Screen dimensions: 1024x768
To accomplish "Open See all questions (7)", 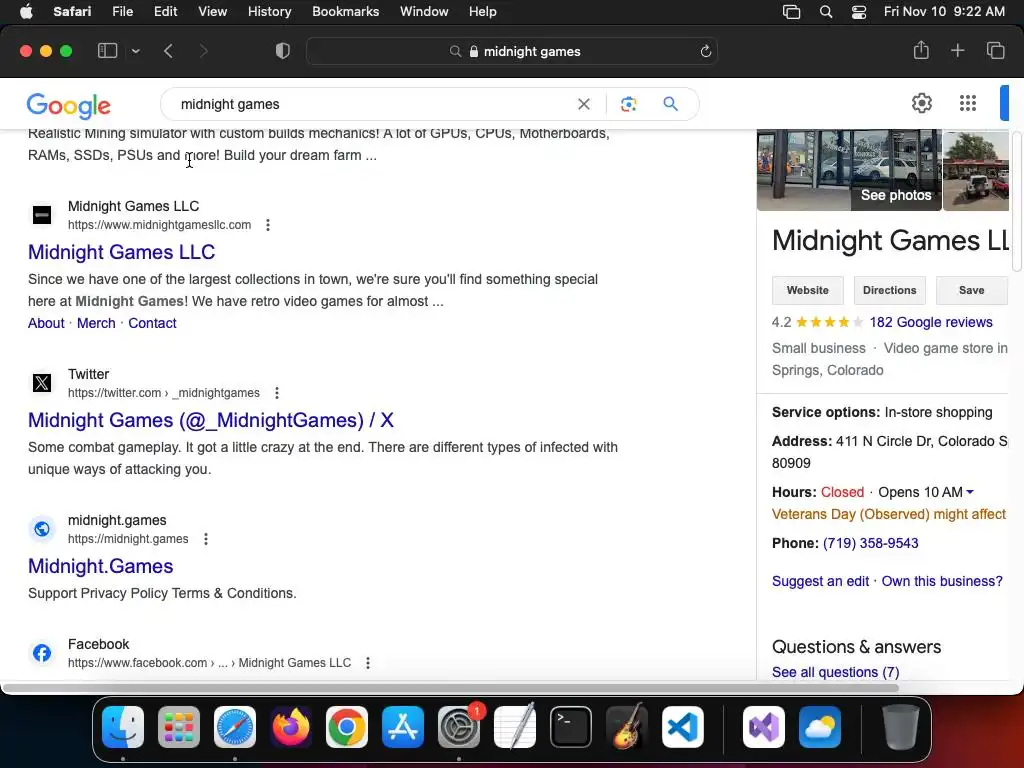I will [x=835, y=672].
